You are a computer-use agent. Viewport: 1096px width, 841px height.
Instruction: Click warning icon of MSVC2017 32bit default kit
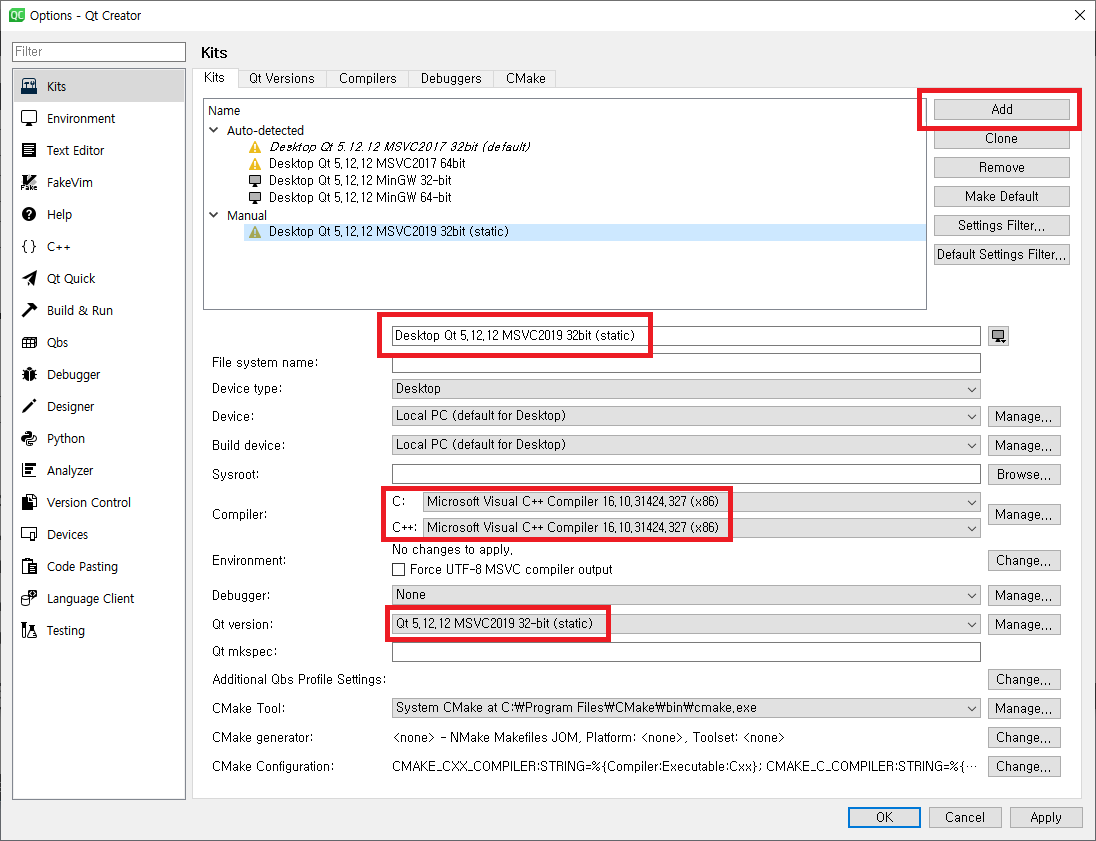255,147
